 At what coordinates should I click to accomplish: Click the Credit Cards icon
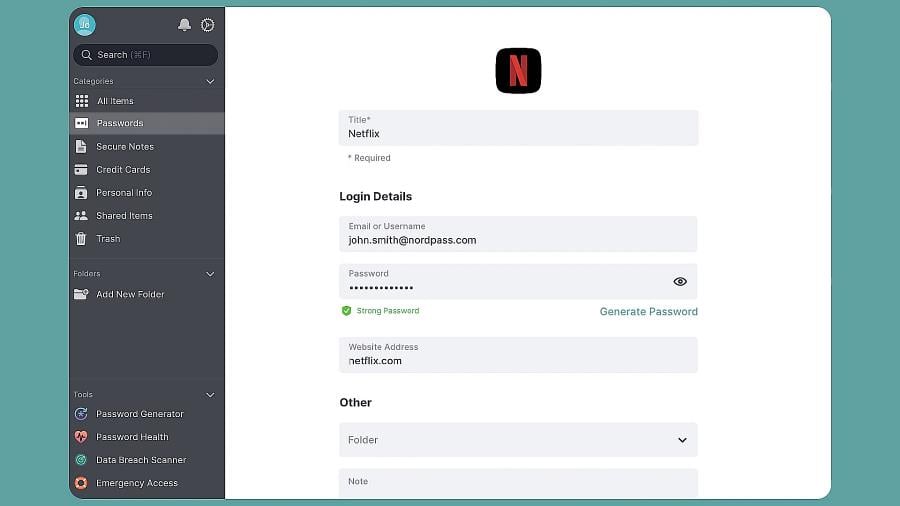pos(81,170)
